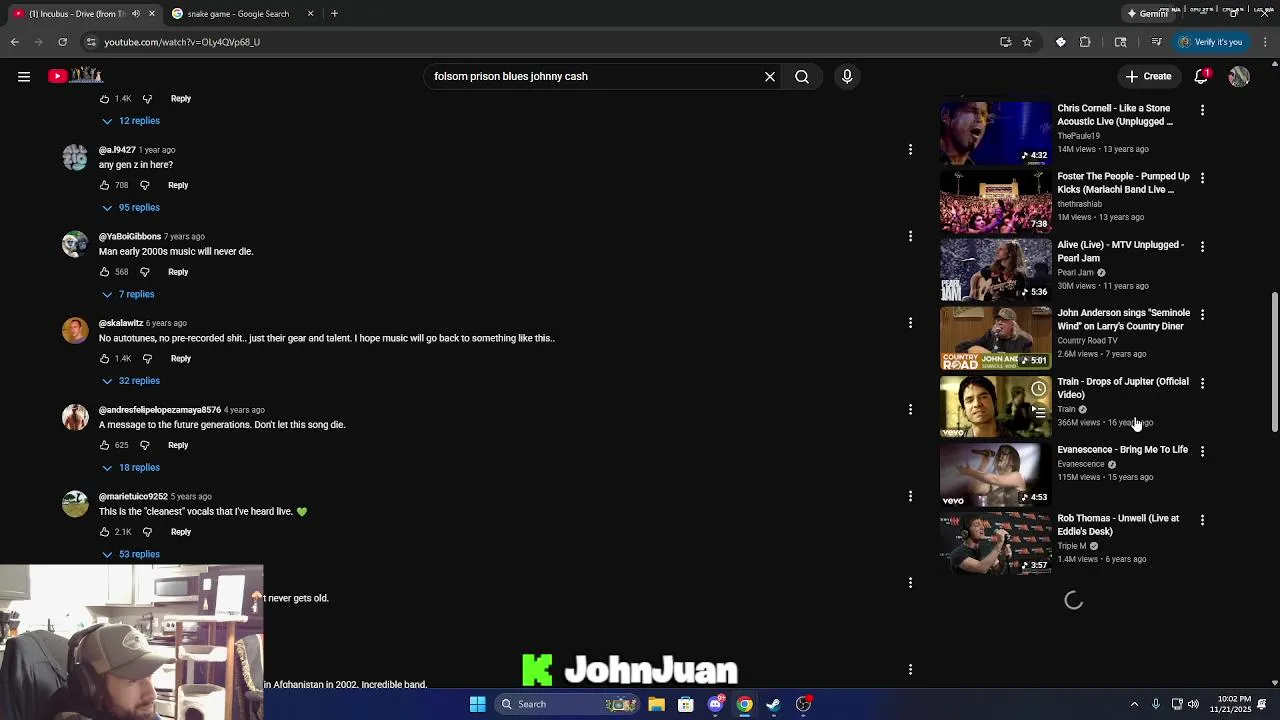This screenshot has width=1280, height=720.
Task: Open John Anderson Seminole Wind thumbnail
Action: coord(995,337)
